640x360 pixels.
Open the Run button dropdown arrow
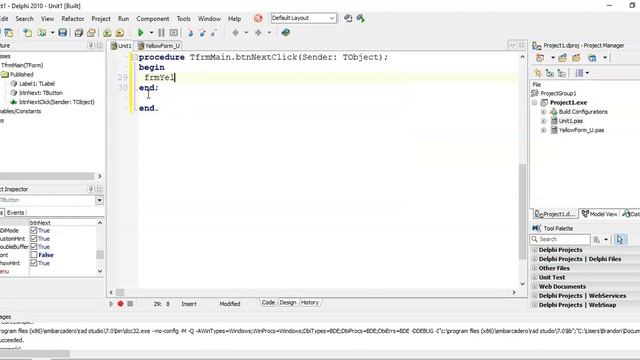[x=151, y=33]
